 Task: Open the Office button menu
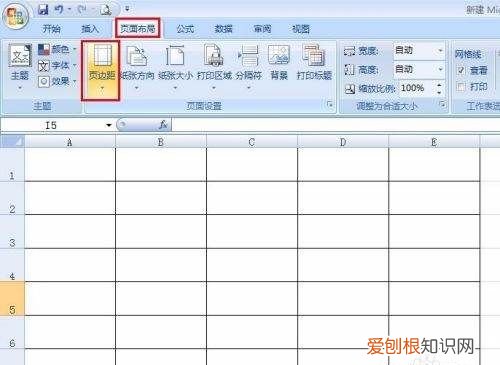tap(15, 16)
